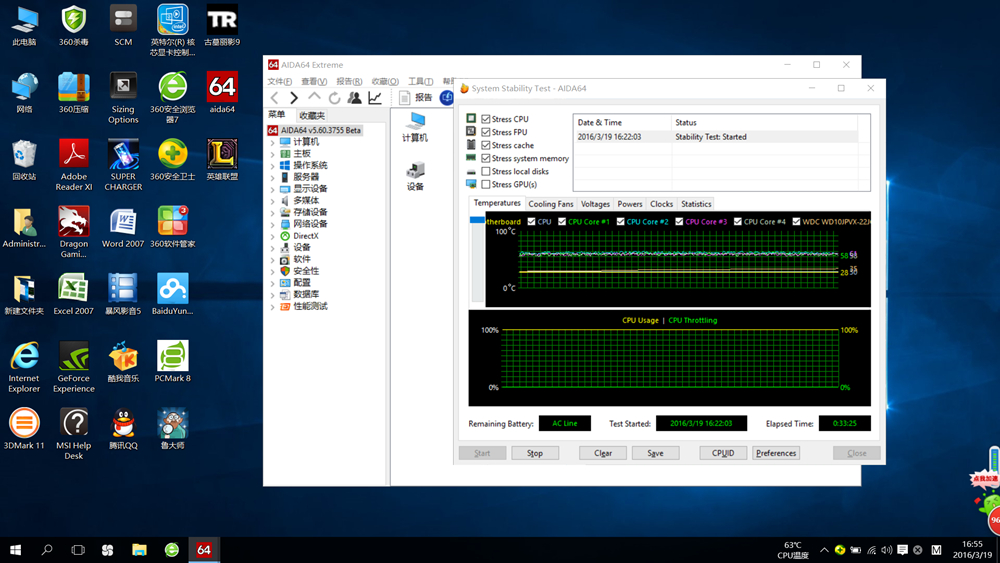Open the 设备 icon in content pane

coord(415,175)
